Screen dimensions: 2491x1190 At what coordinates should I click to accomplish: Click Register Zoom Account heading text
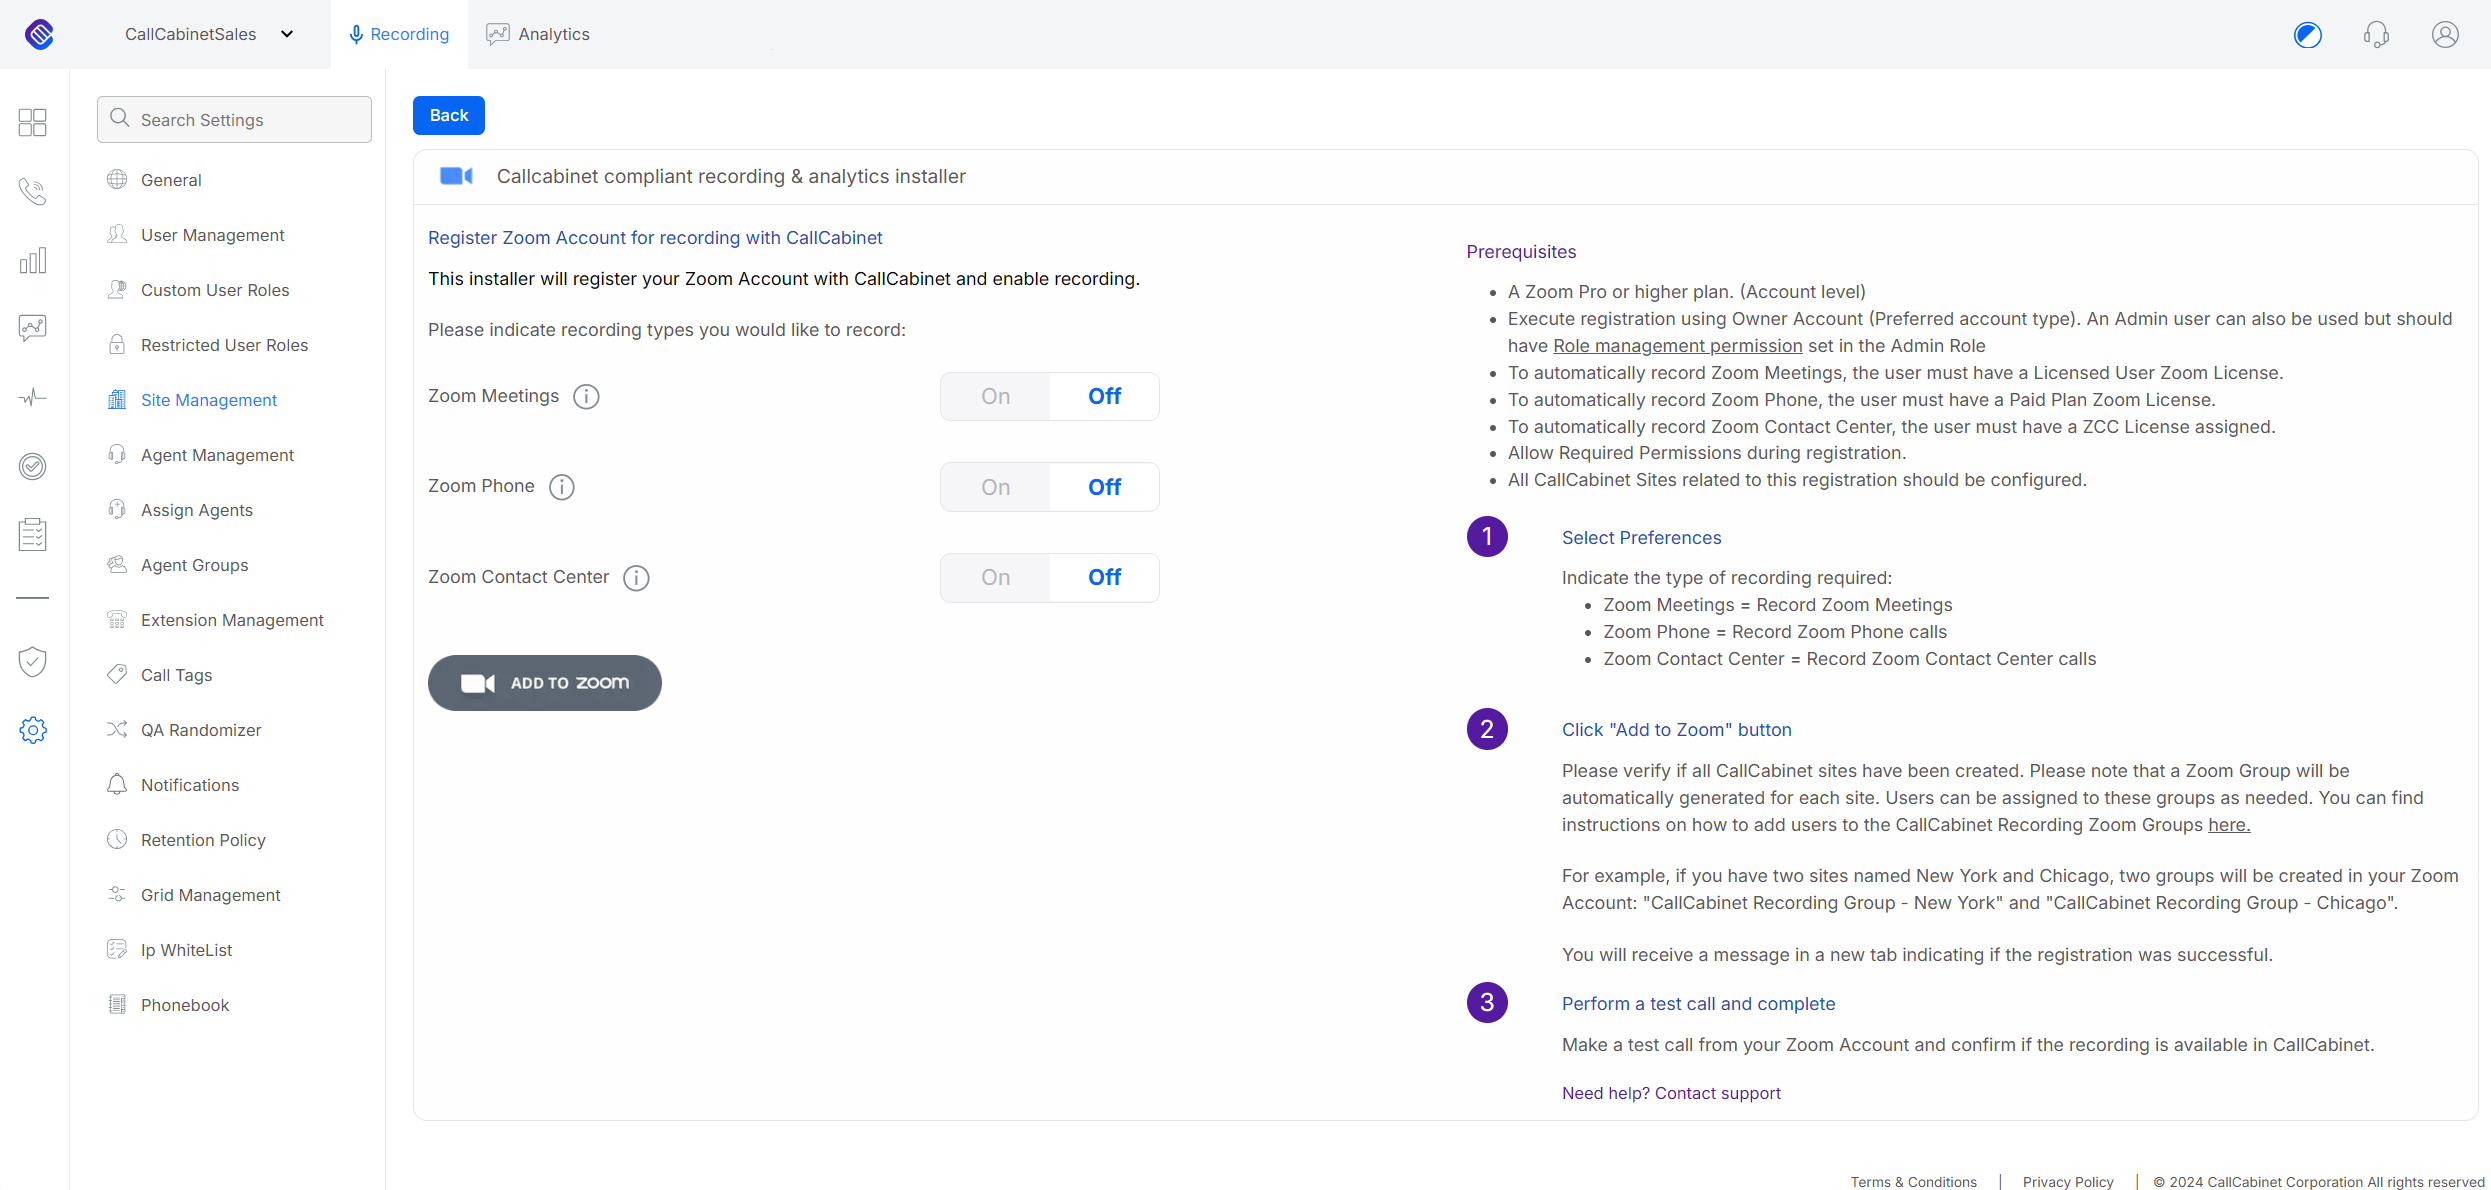coord(655,238)
